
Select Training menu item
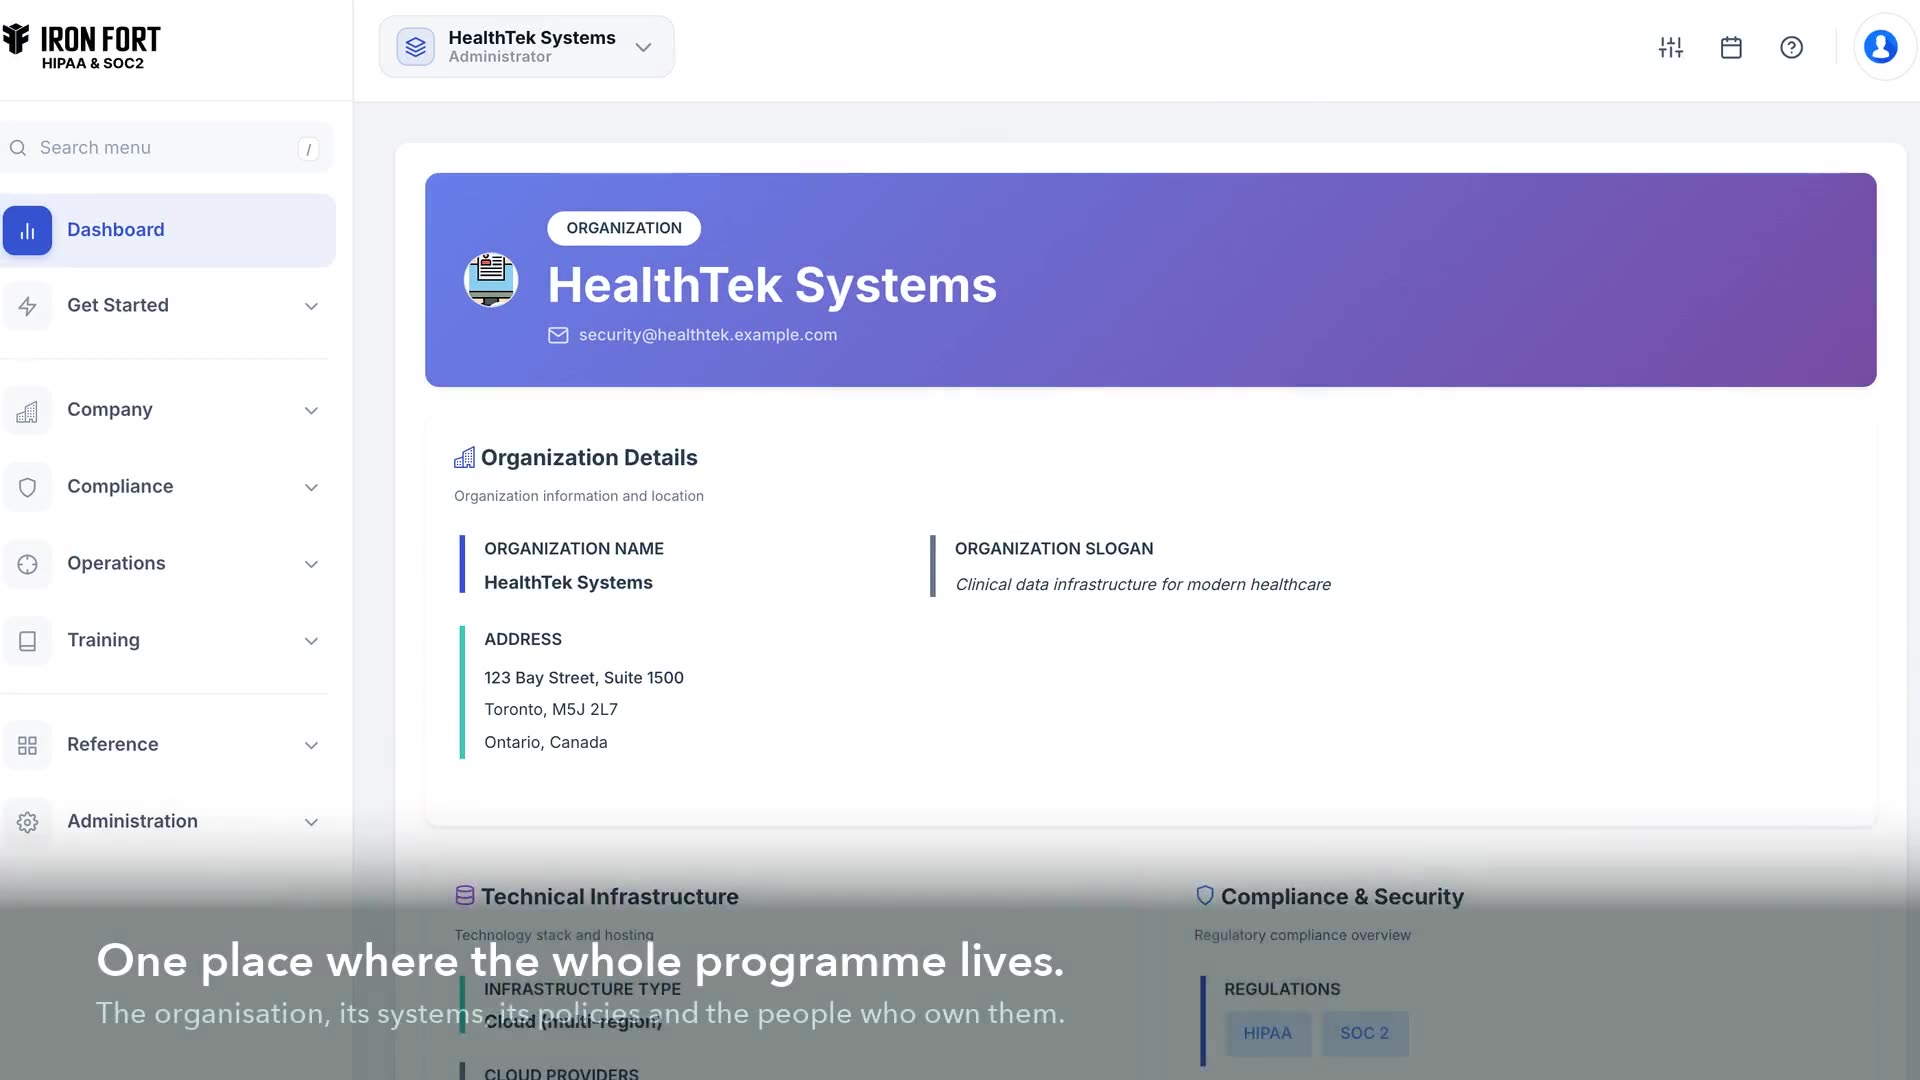click(168, 640)
